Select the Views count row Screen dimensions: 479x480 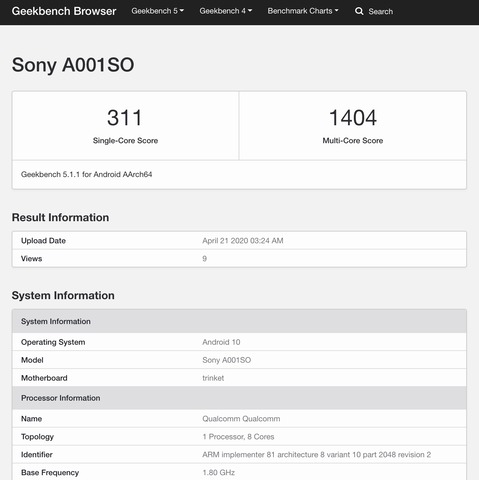pos(239,258)
